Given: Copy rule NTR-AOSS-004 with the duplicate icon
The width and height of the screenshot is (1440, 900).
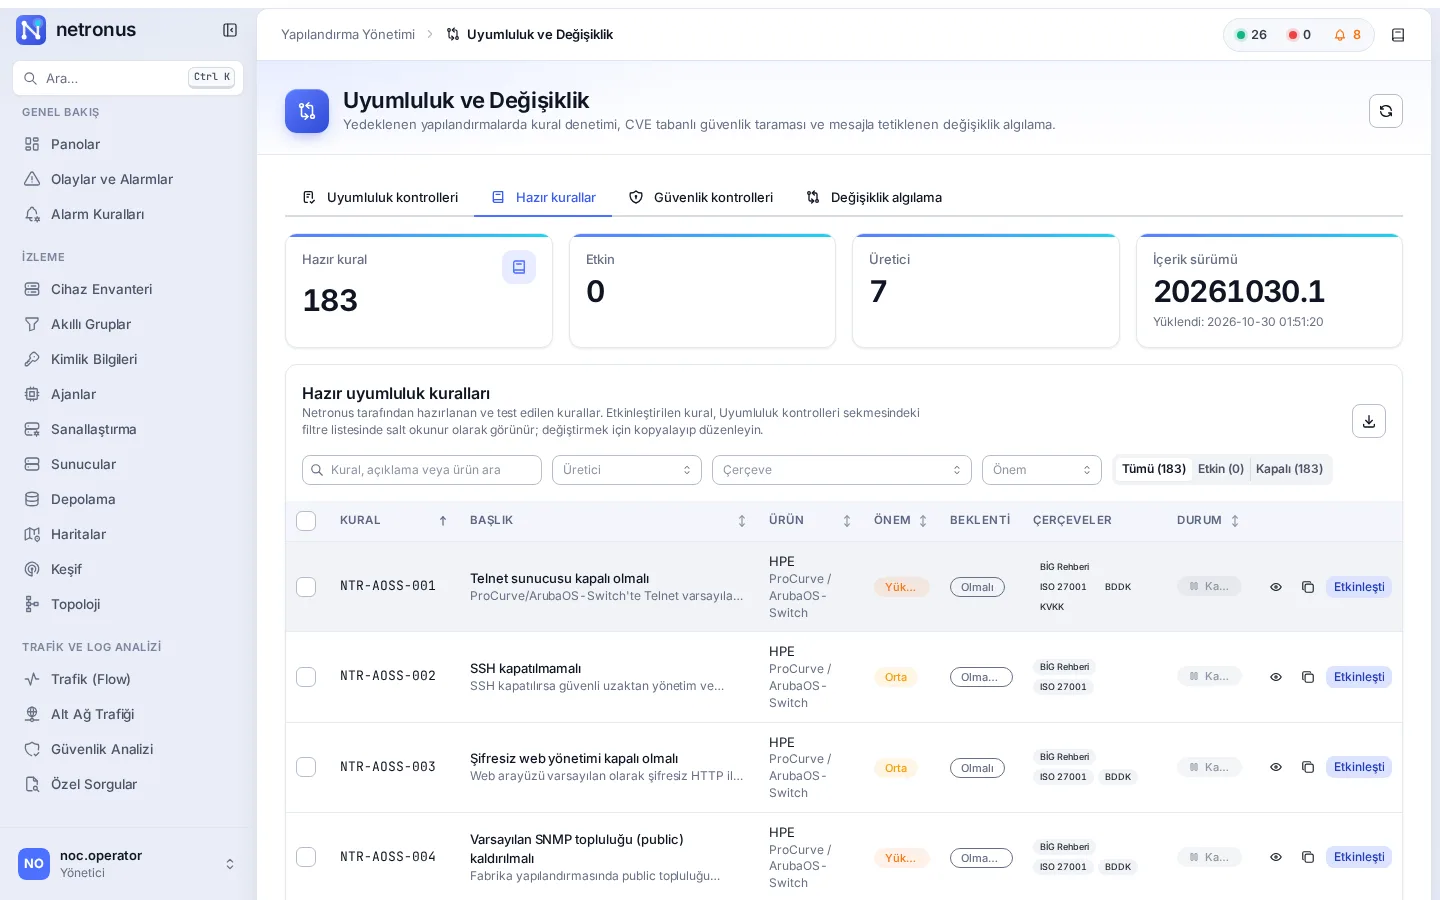Looking at the screenshot, I should pos(1307,857).
